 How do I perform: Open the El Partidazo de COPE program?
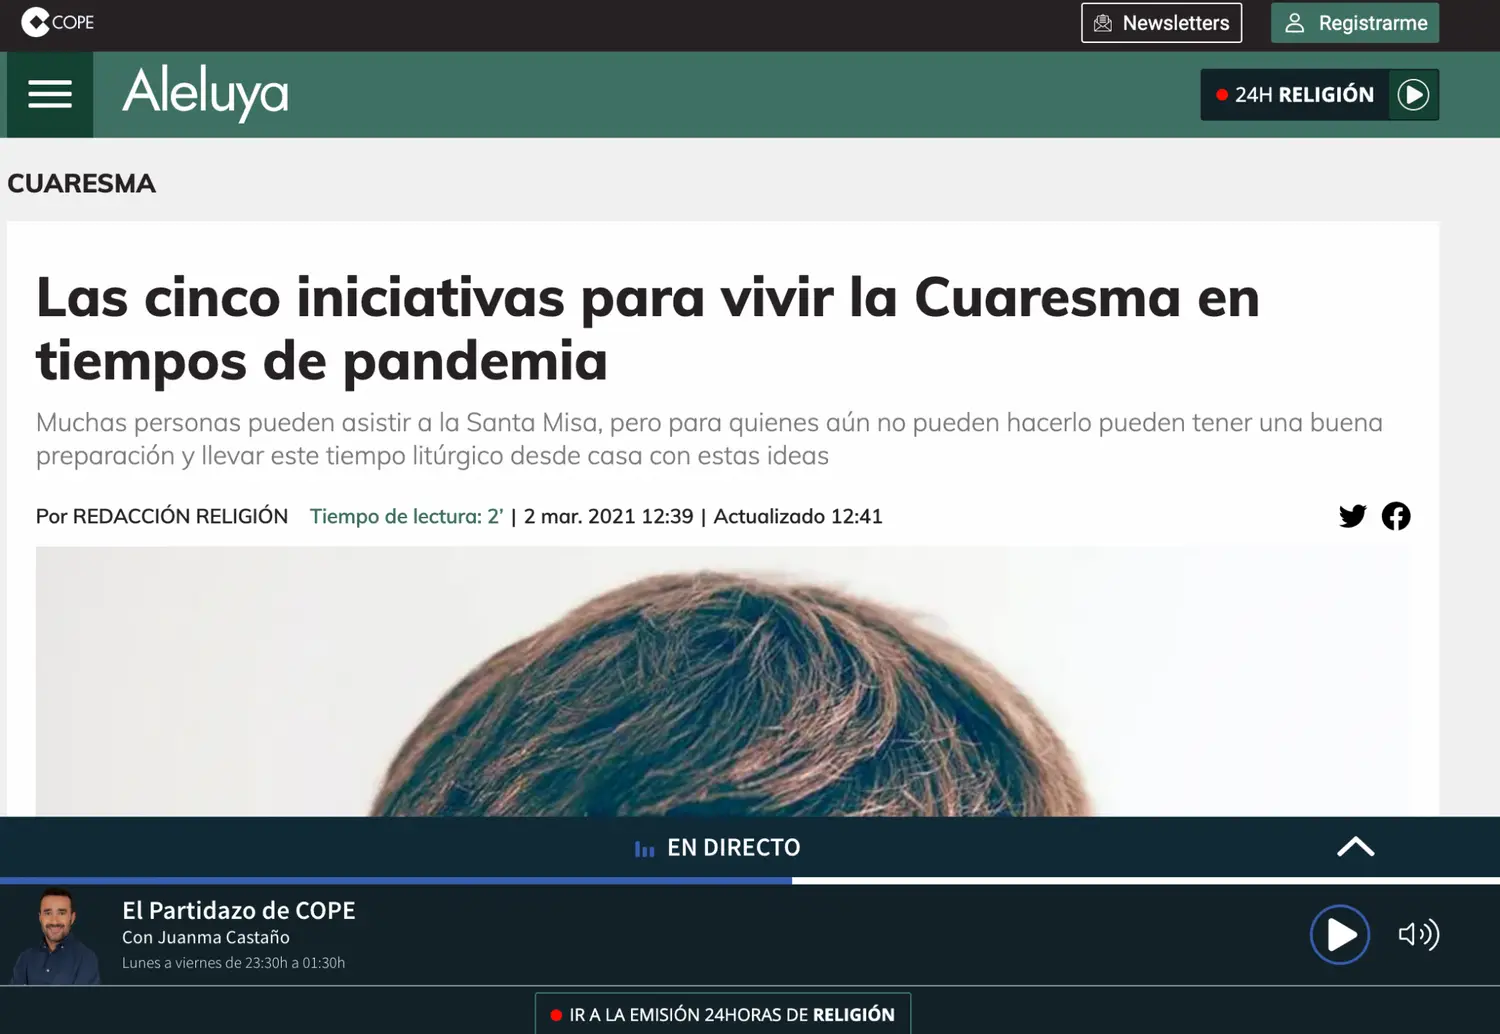(238, 910)
